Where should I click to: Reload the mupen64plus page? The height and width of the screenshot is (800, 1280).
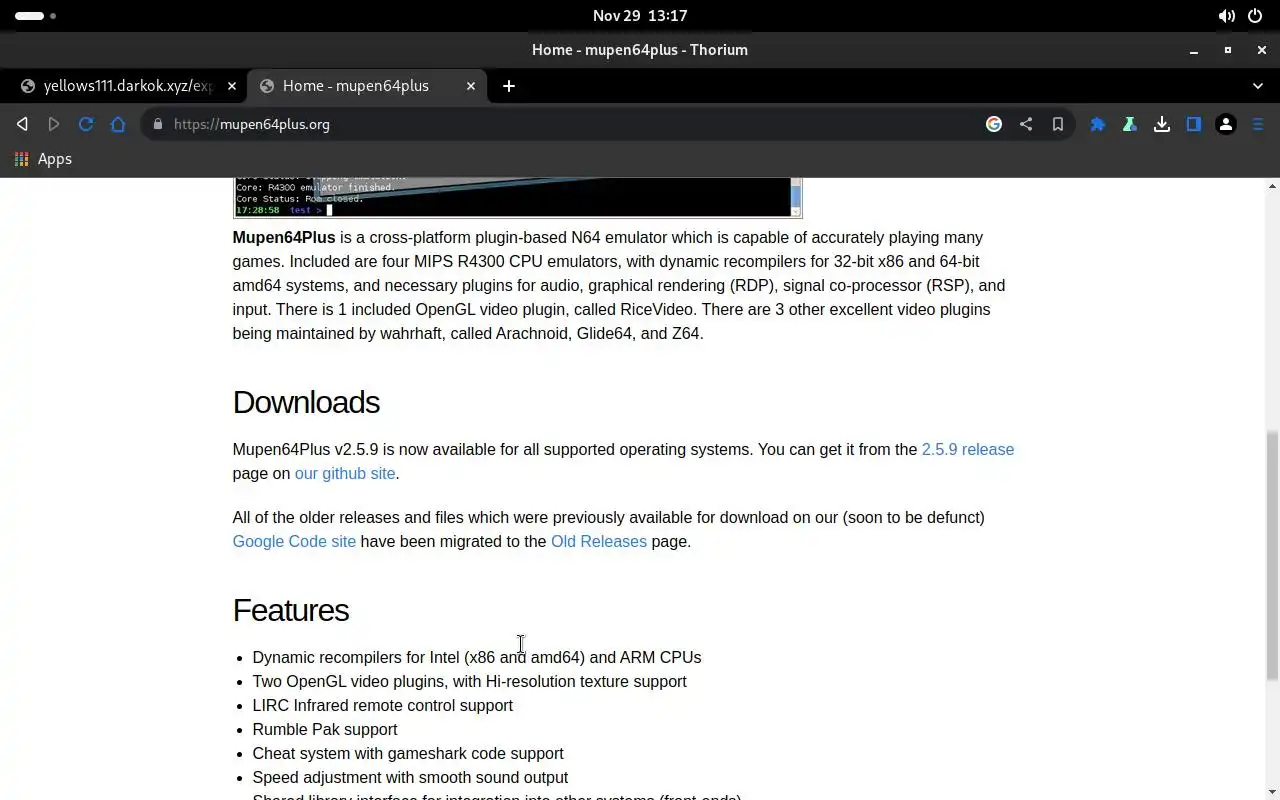pos(86,124)
